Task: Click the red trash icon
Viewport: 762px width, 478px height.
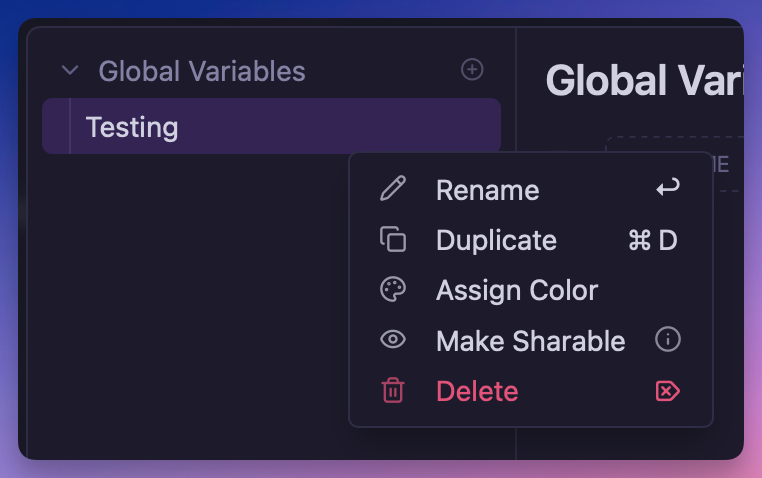Action: pos(393,391)
